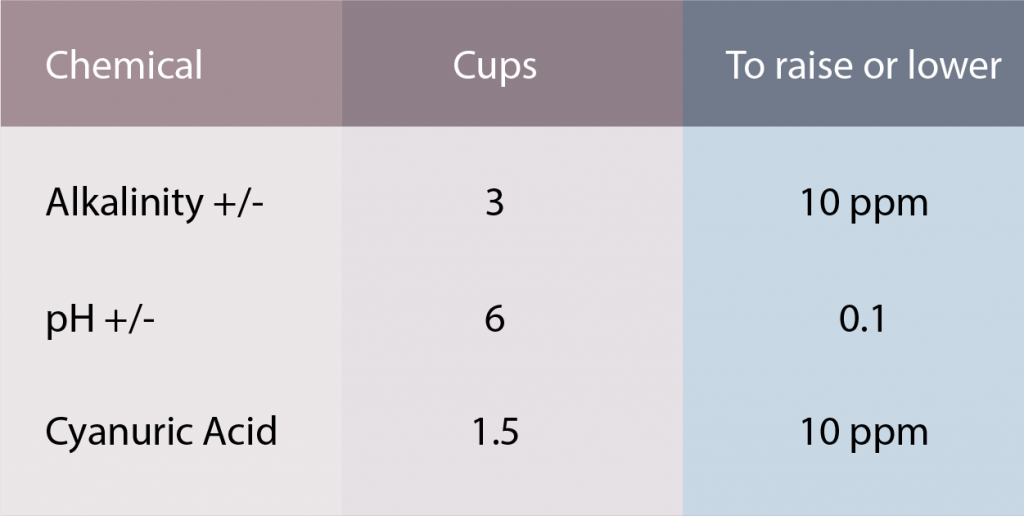
Task: Select the Cyanuric Acid row label
Action: [x=161, y=433]
